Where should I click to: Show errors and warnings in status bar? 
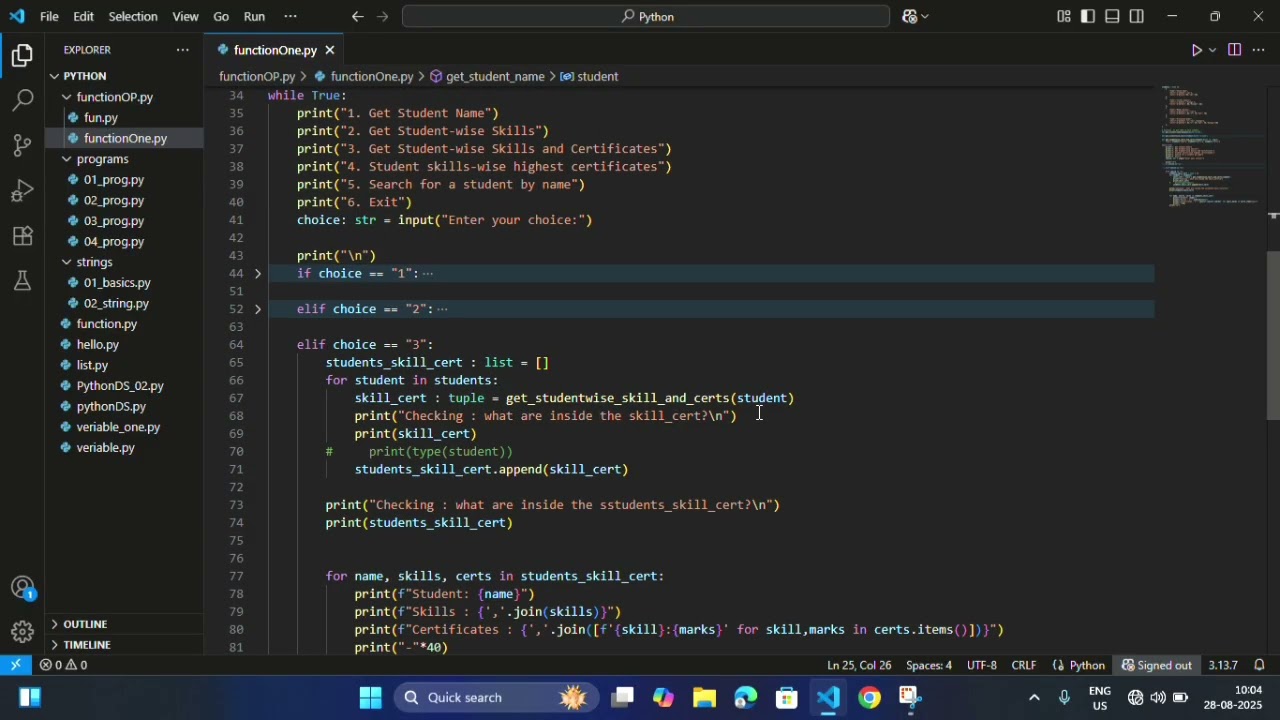pyautogui.click(x=63, y=665)
